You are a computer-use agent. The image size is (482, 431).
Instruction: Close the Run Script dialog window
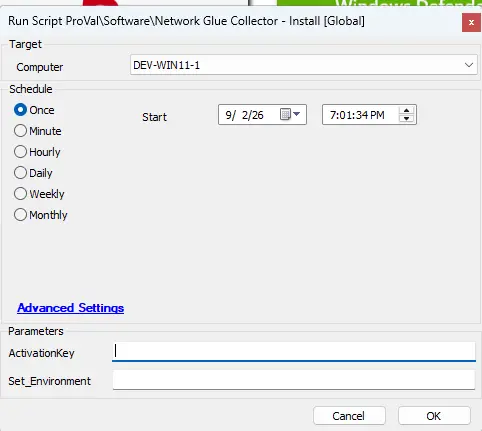tap(471, 23)
